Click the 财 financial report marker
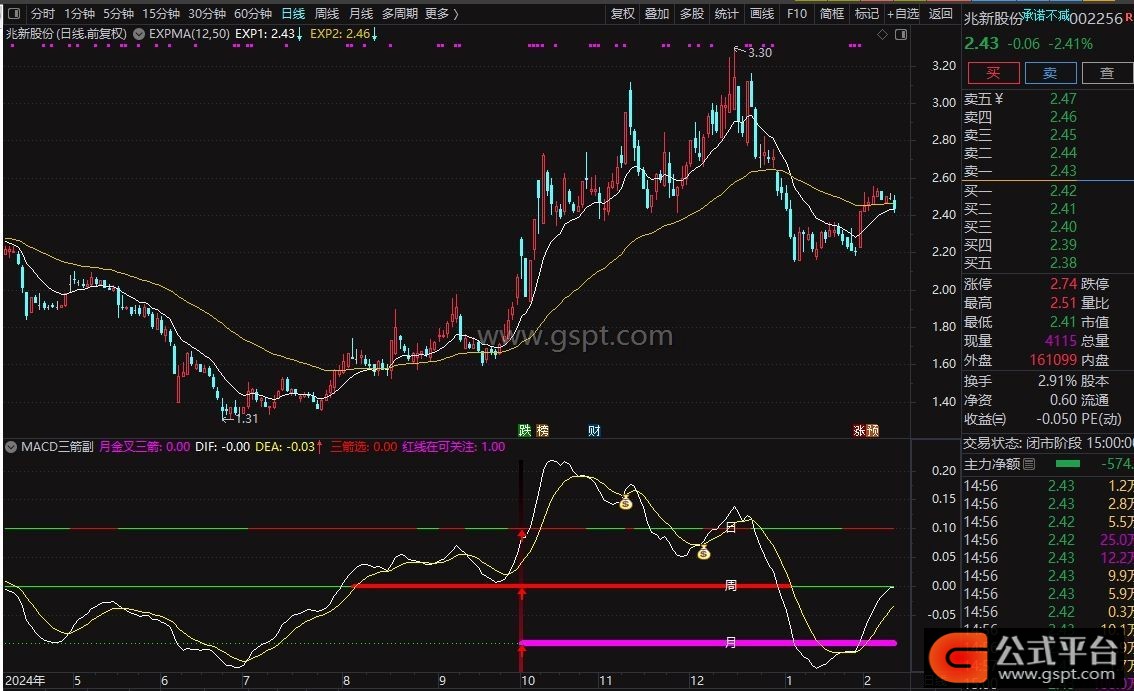The width and height of the screenshot is (1134, 691). tap(594, 431)
